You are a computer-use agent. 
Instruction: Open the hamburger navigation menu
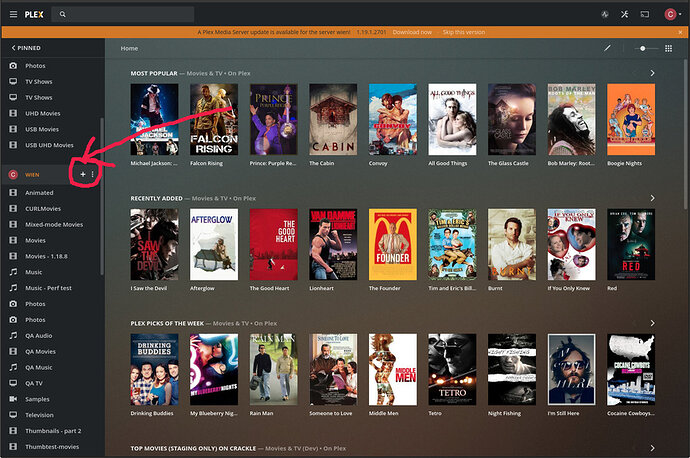click(x=14, y=15)
